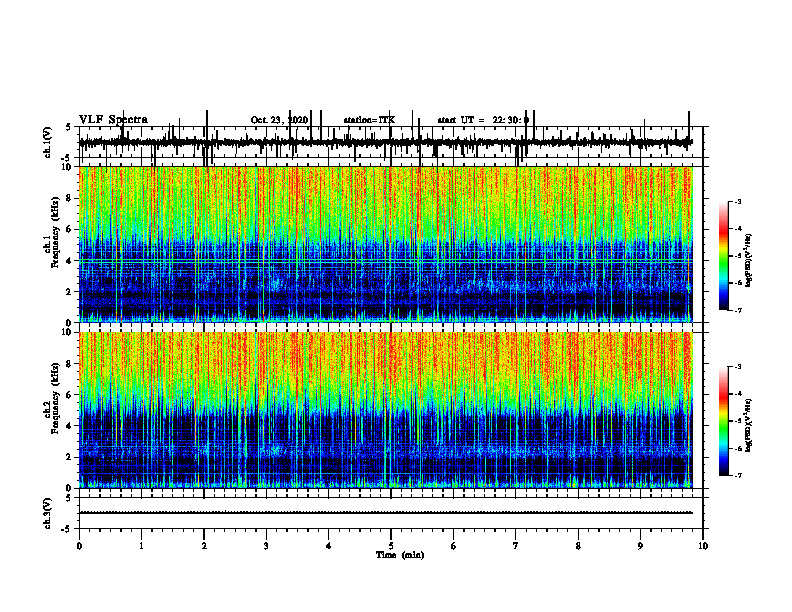The height and width of the screenshot is (612, 792).
Task: Click the ch.1 spectrogram color scale bar
Action: (723, 256)
